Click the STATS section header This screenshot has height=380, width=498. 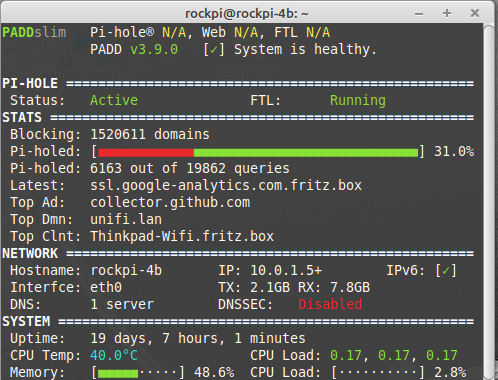tap(22, 117)
